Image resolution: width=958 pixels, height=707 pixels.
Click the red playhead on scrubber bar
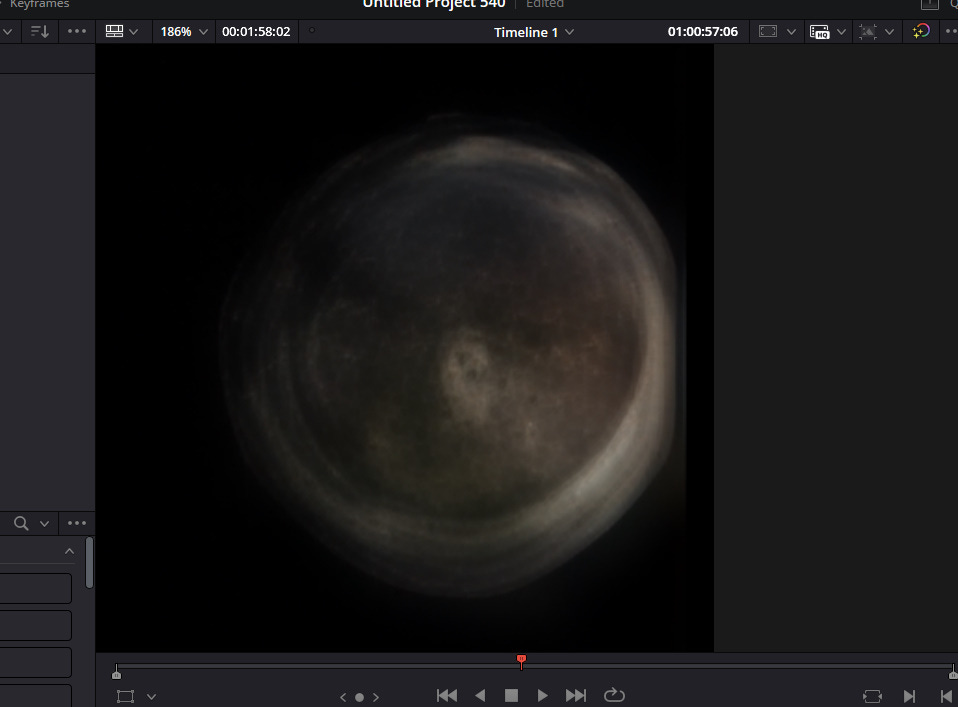pos(521,660)
